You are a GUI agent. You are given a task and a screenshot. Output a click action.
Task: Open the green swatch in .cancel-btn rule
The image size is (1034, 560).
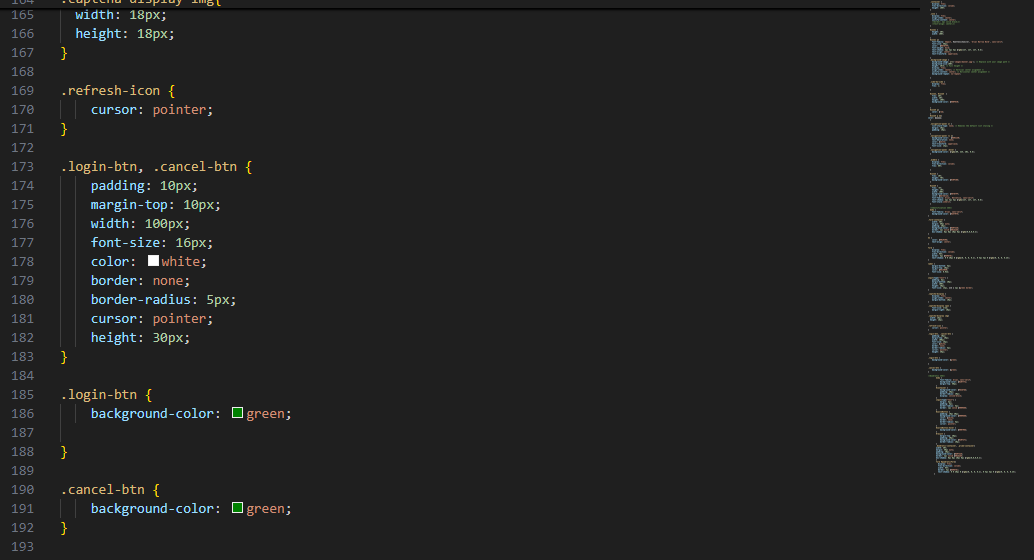tap(237, 508)
